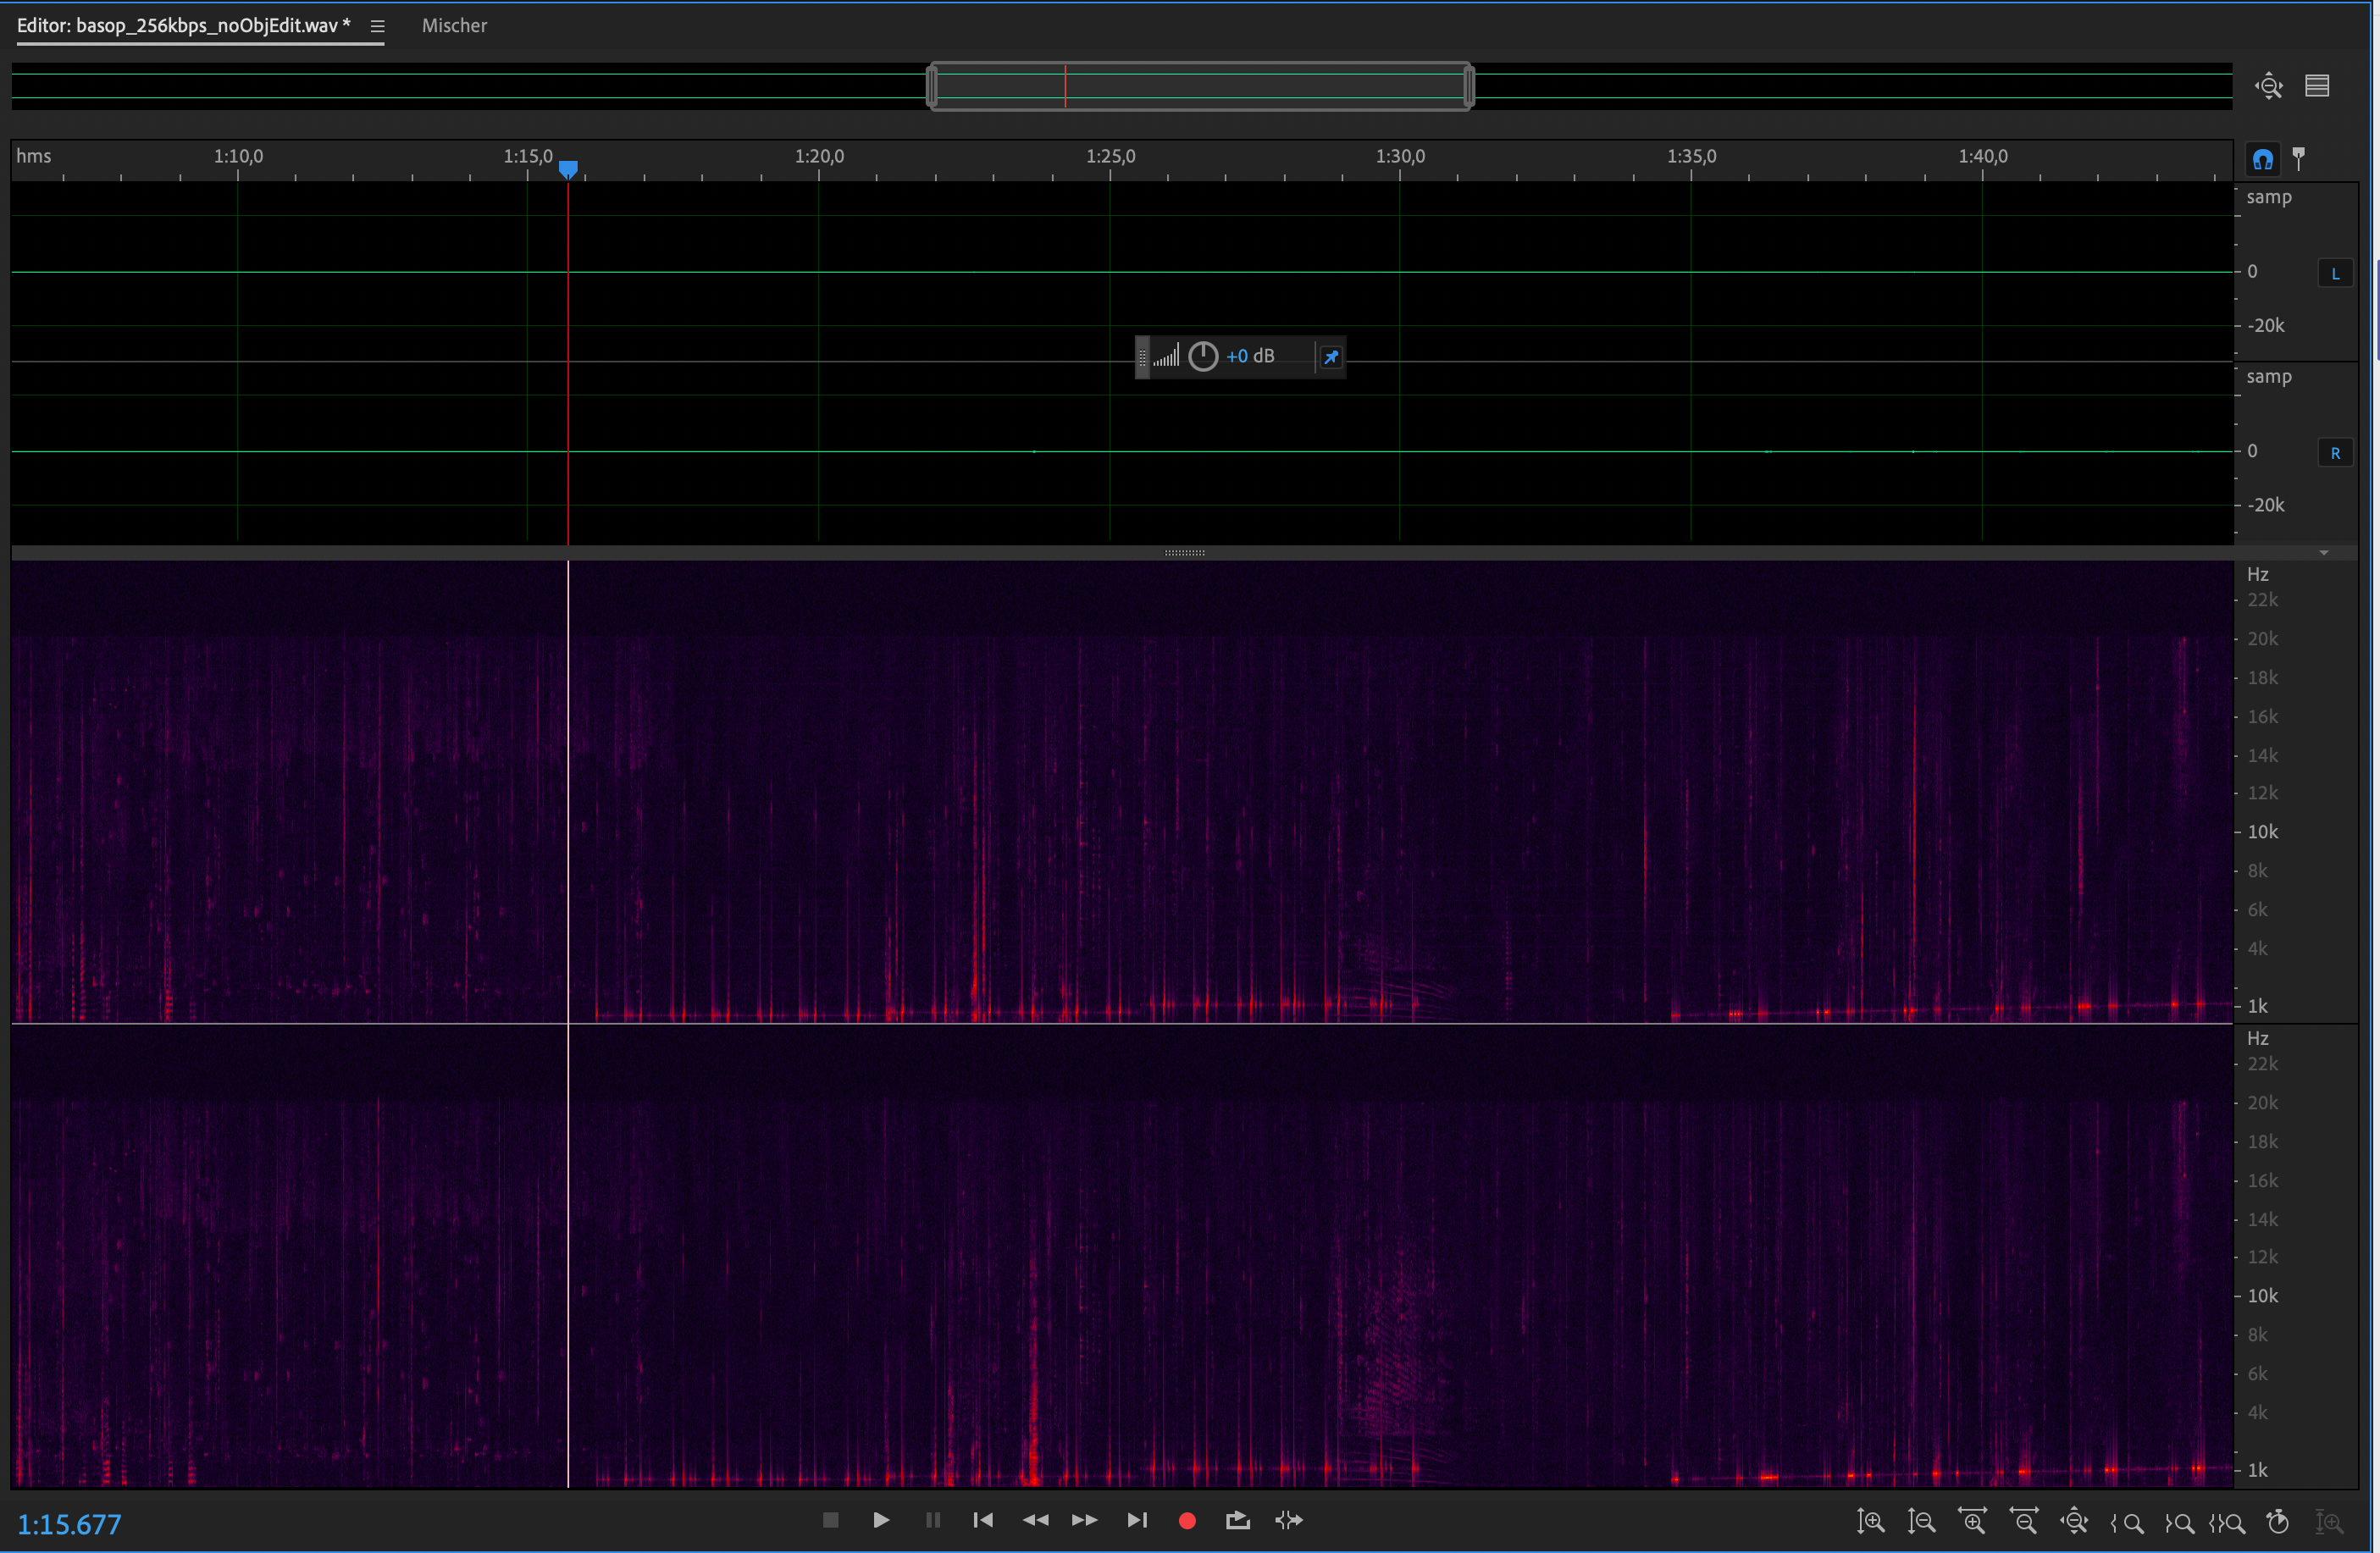Image resolution: width=2380 pixels, height=1553 pixels.
Task: Click the Zoom Out (Amplitude) icon
Action: tap(1921, 1521)
